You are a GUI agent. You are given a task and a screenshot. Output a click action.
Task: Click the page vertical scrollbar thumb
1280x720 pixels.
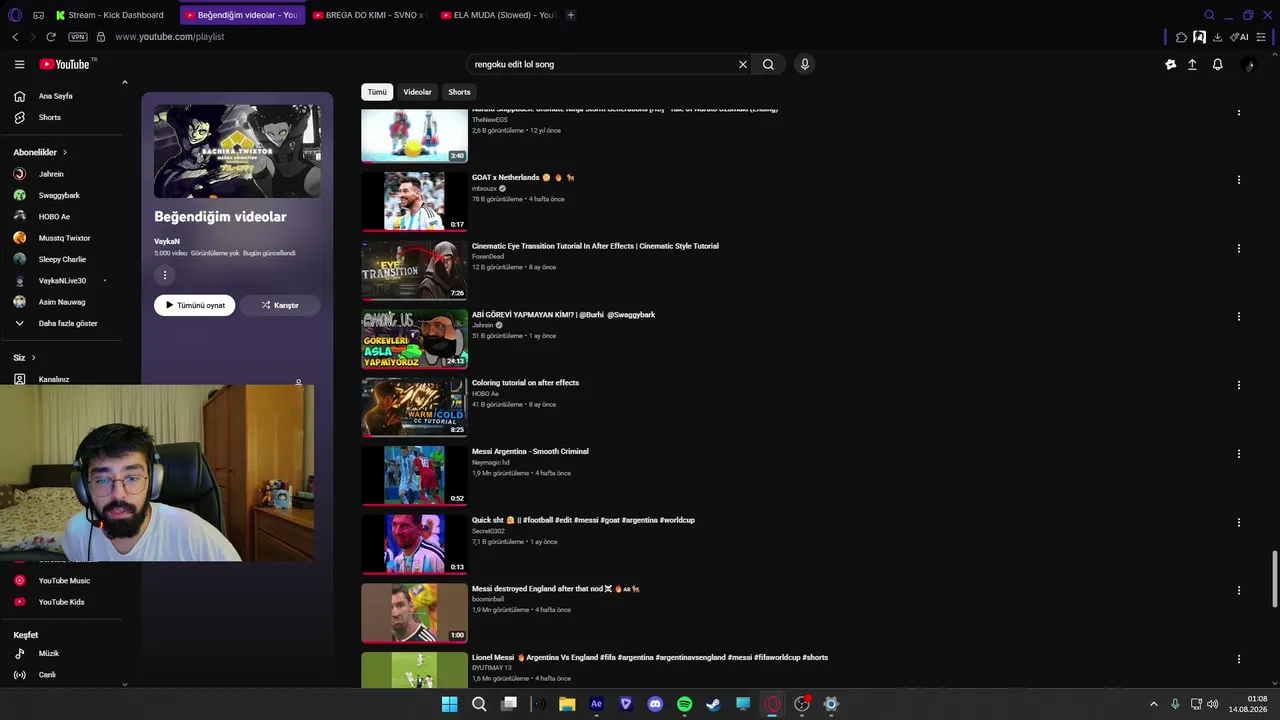1274,578
